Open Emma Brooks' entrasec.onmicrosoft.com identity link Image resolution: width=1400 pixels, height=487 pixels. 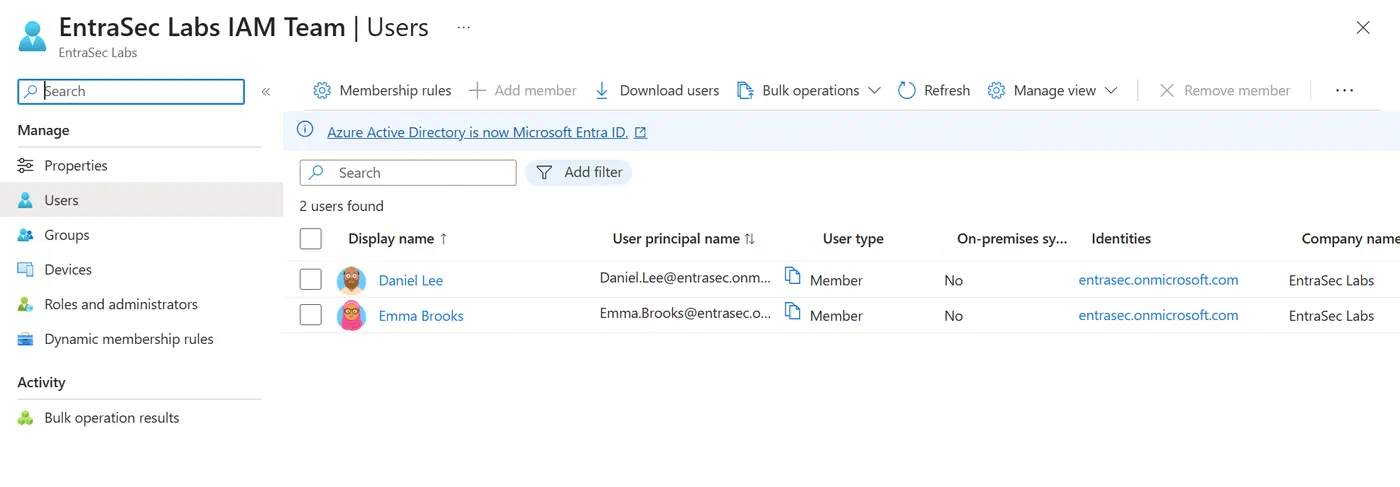coord(1158,315)
